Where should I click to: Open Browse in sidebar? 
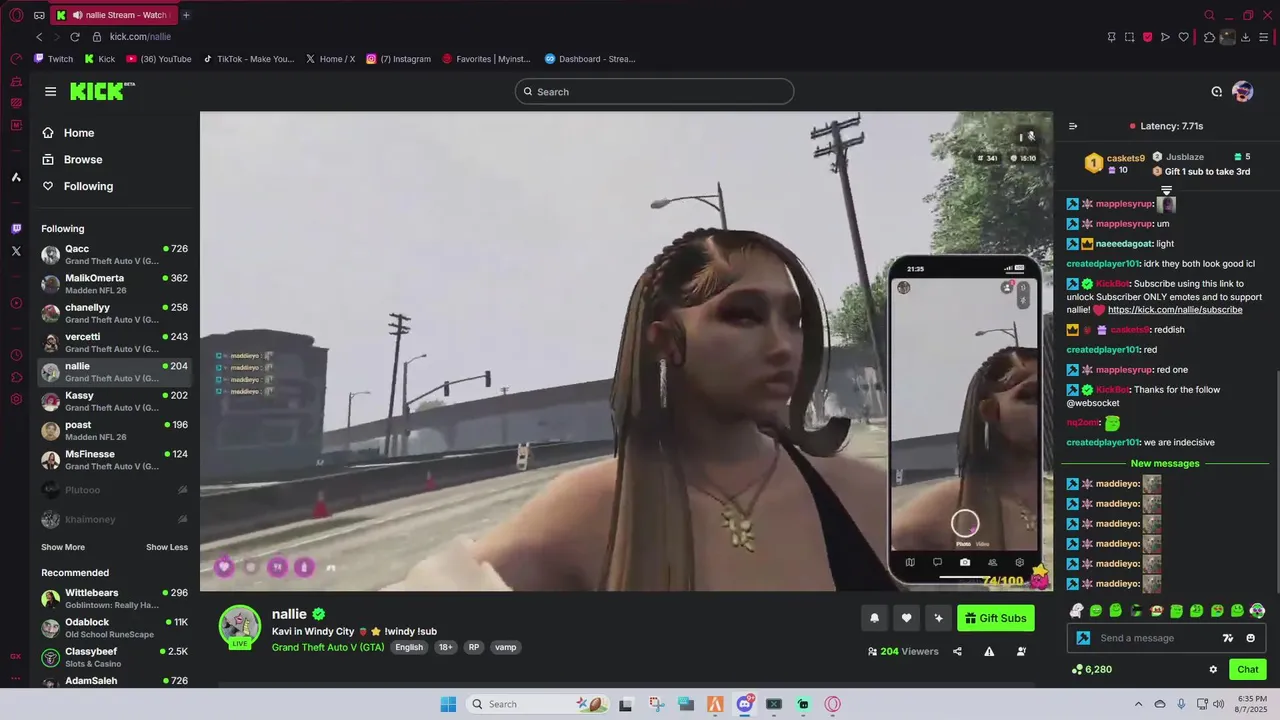click(72, 159)
